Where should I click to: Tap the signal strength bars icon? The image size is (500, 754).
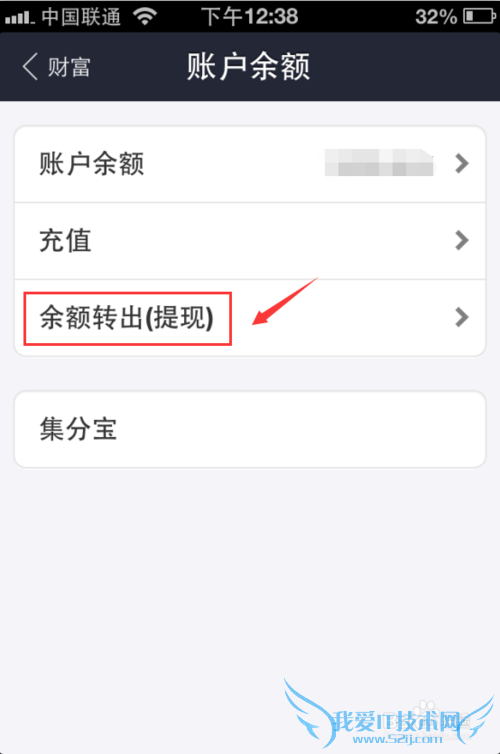[x=20, y=18]
